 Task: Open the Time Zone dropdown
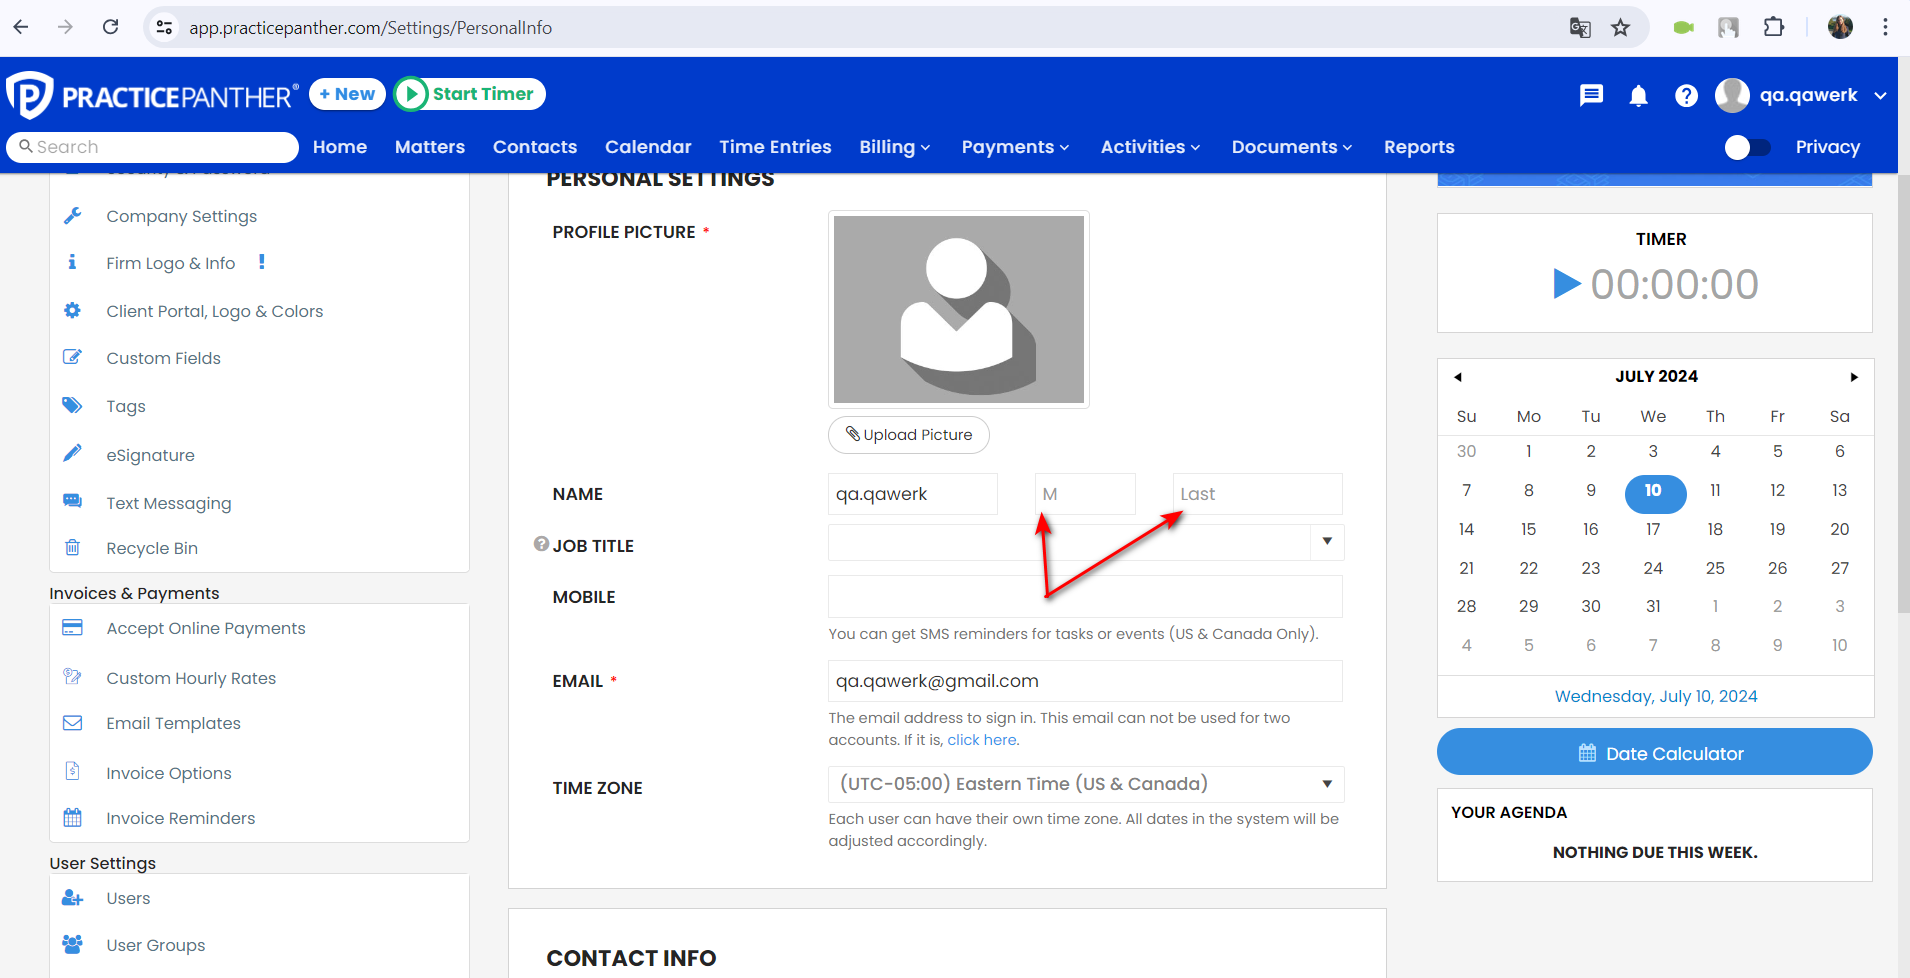coord(1086,784)
